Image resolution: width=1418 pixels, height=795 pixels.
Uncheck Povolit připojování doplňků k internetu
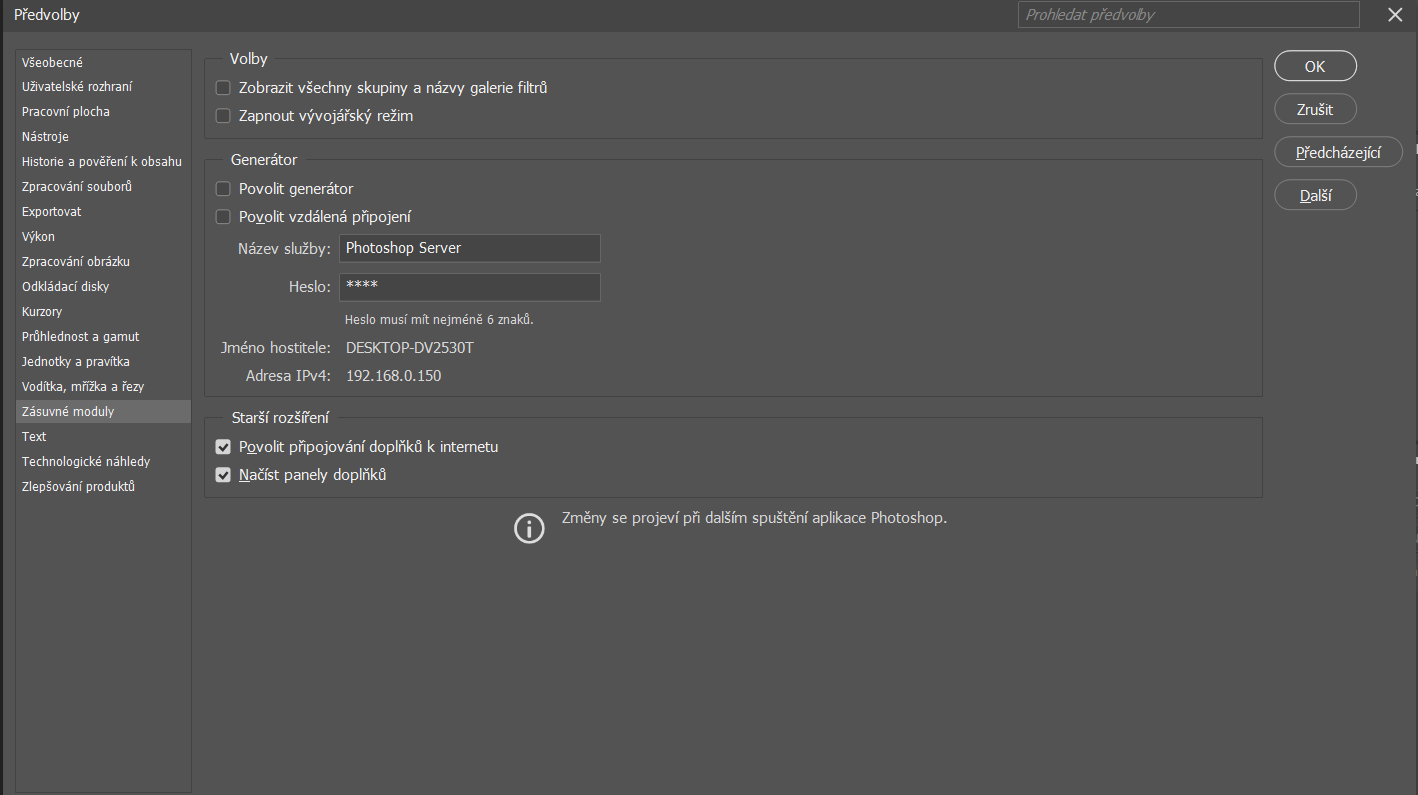223,447
